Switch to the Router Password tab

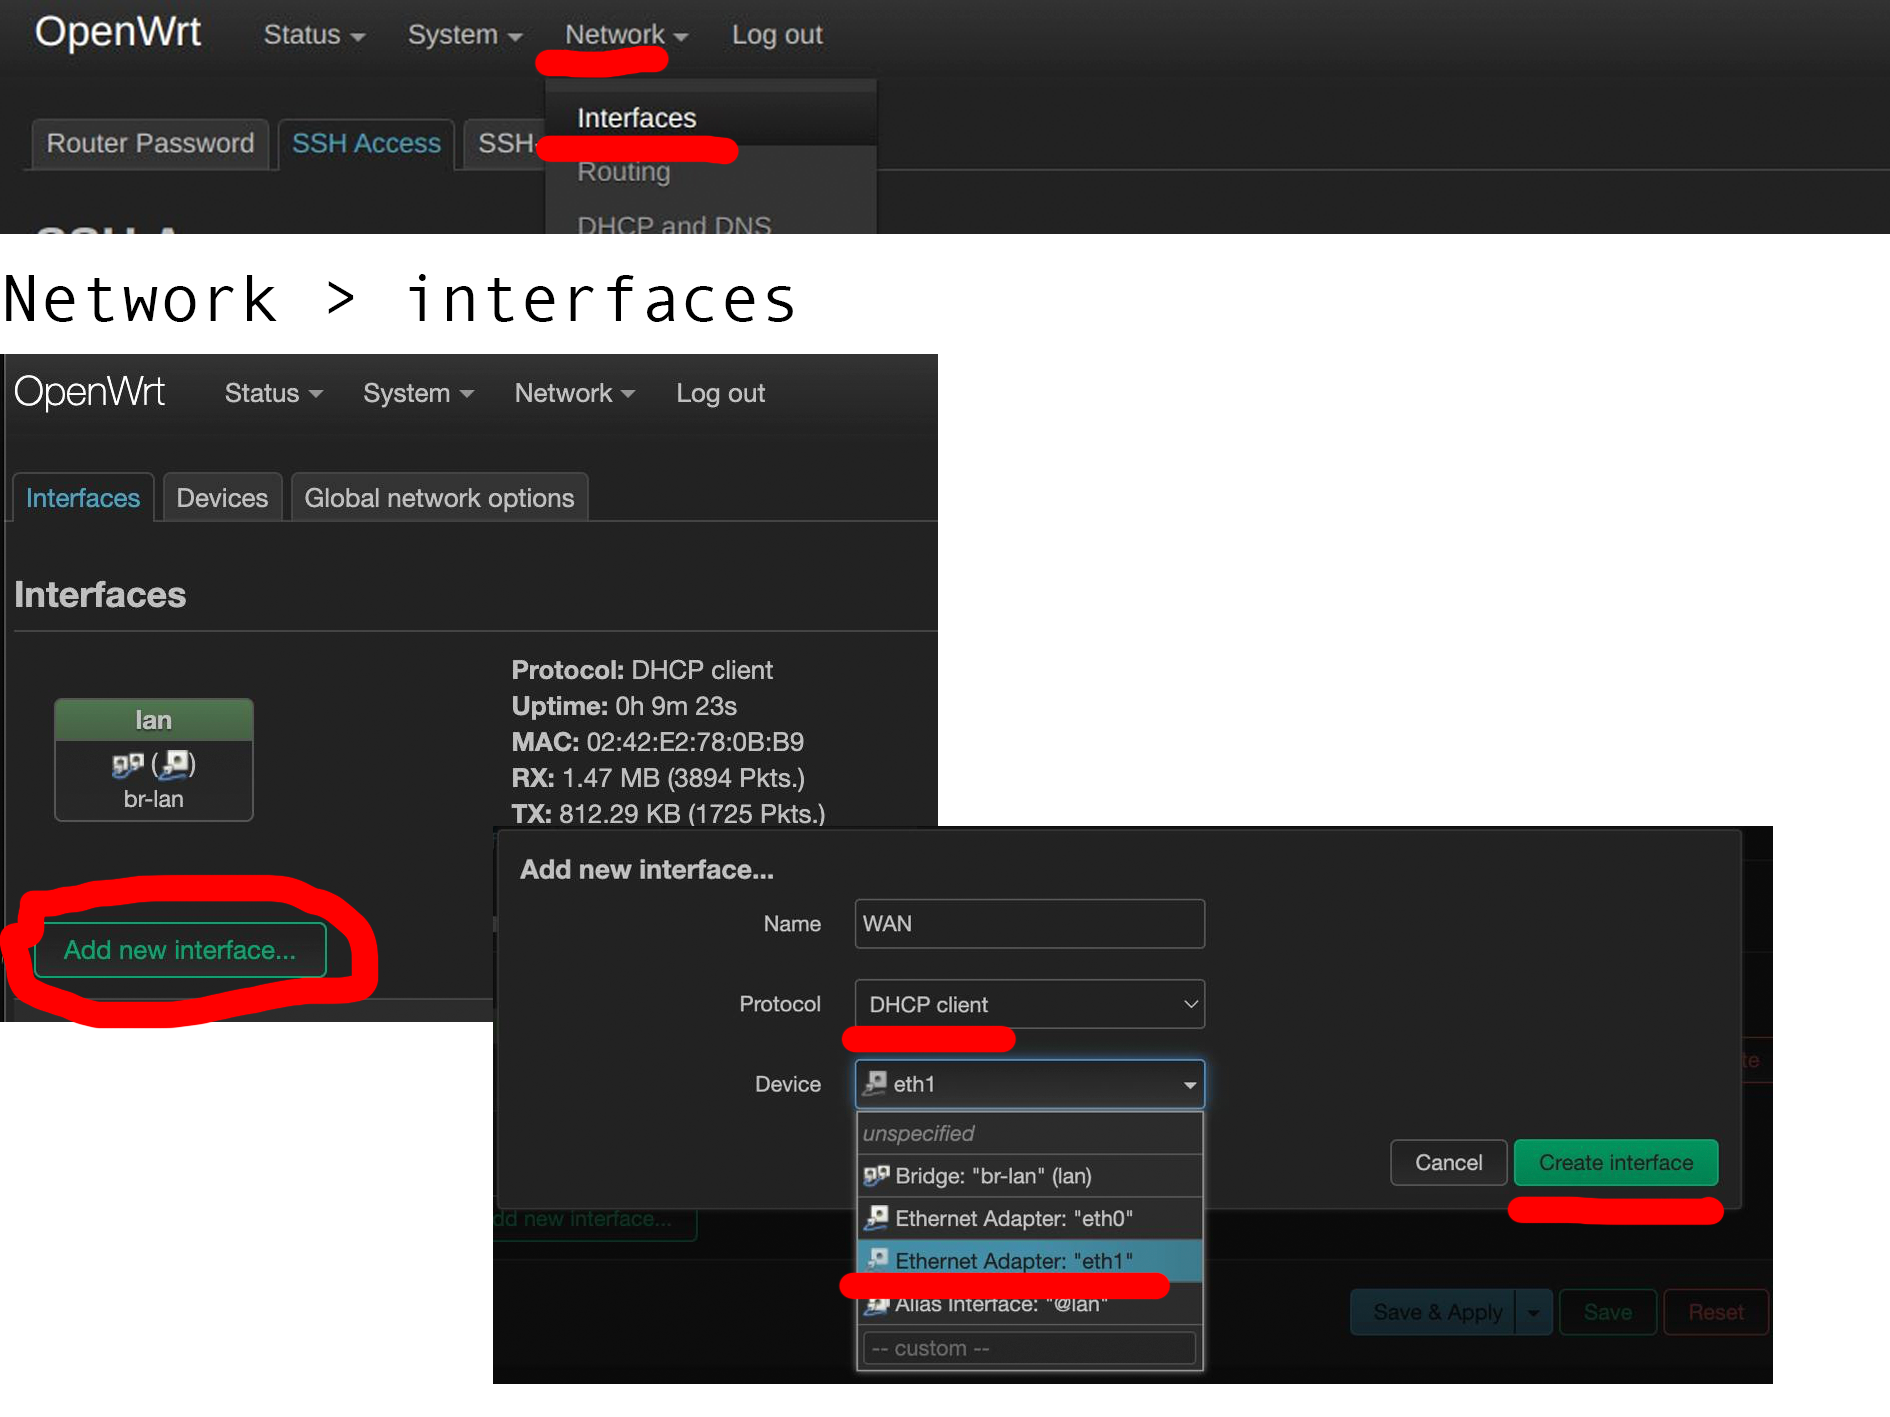pyautogui.click(x=150, y=144)
